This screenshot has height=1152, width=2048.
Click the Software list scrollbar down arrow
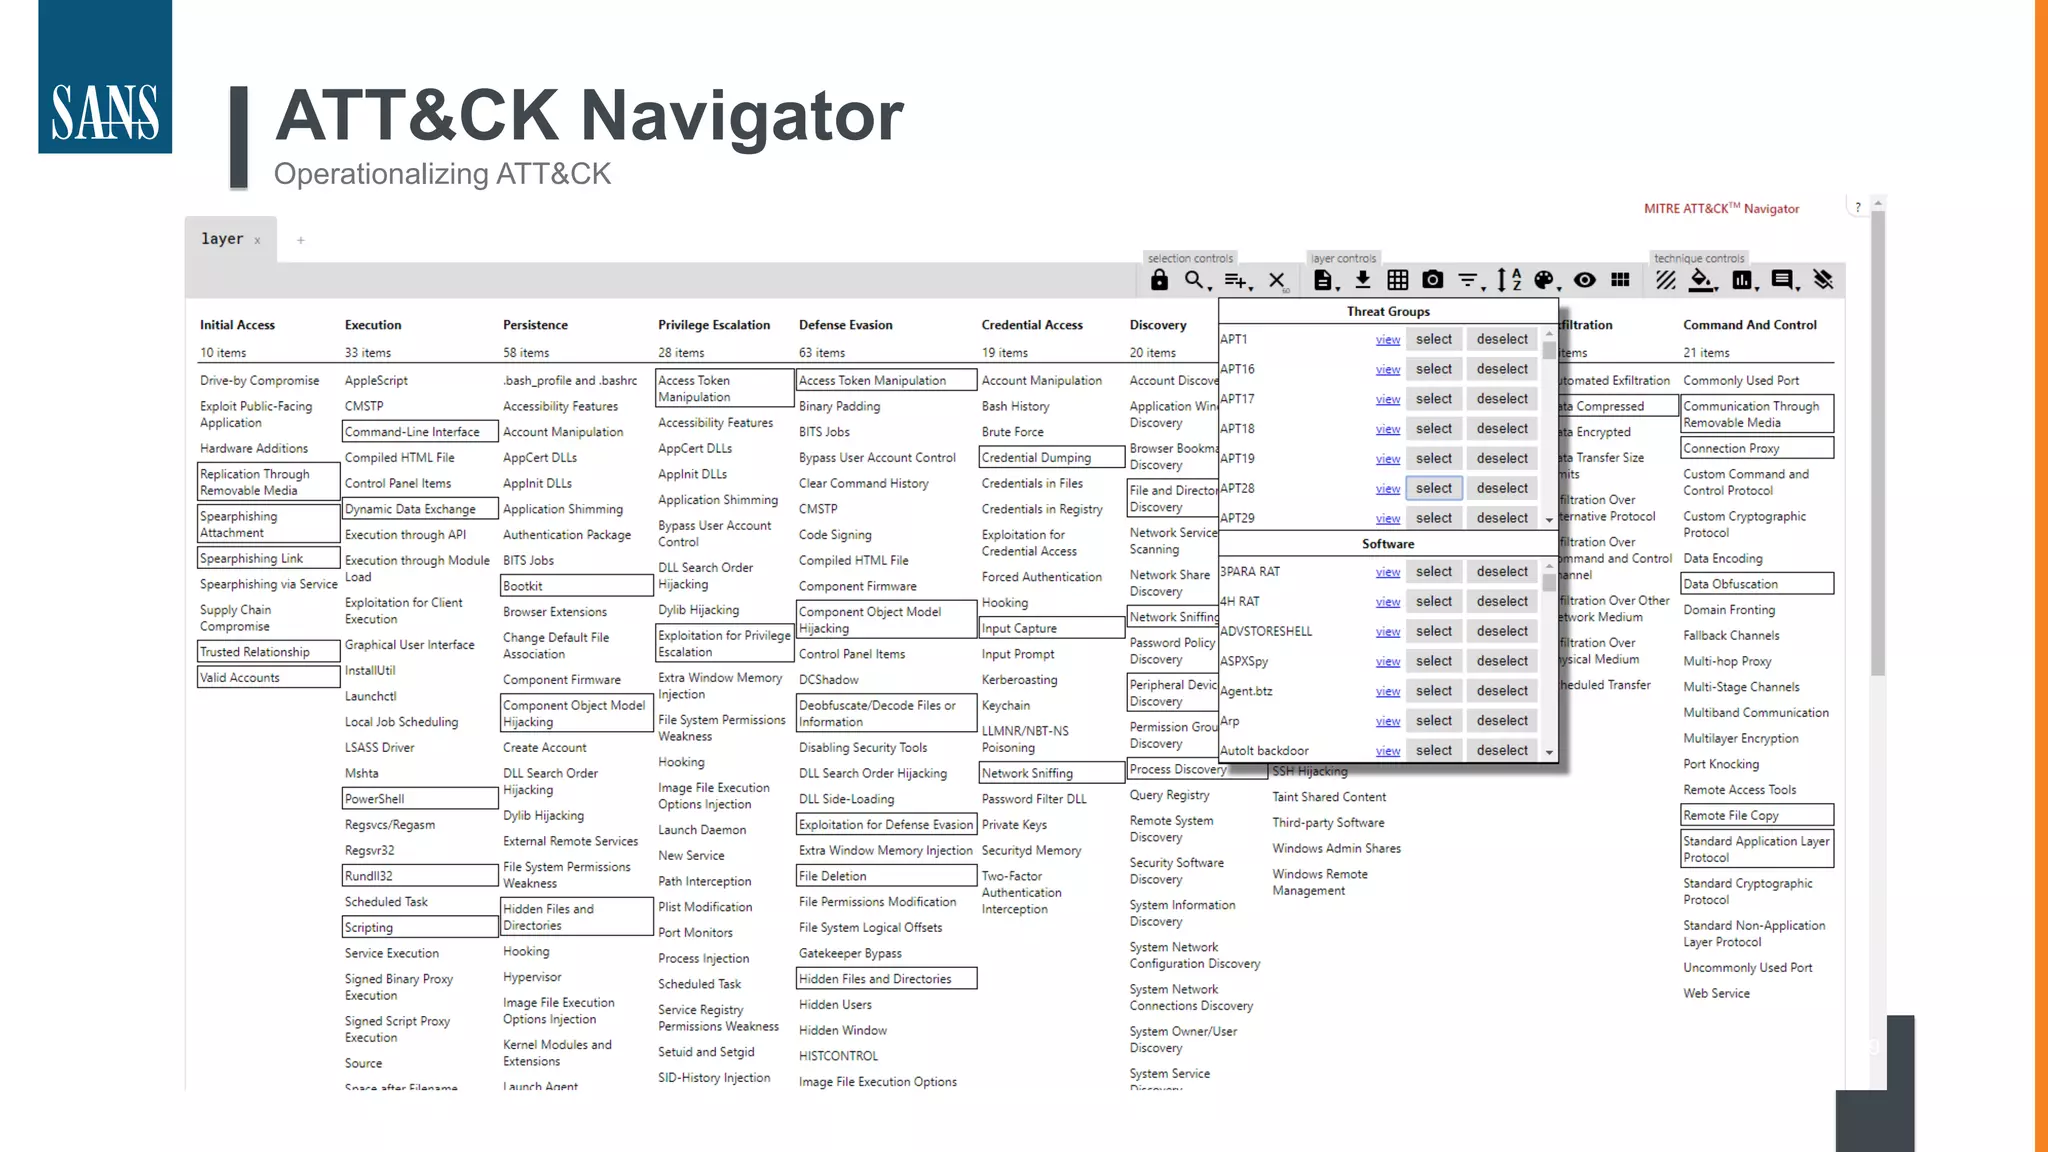point(1549,752)
